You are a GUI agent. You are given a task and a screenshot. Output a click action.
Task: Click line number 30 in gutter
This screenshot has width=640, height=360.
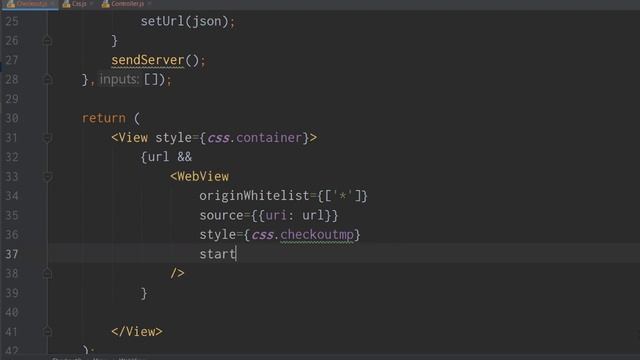tap(12, 118)
